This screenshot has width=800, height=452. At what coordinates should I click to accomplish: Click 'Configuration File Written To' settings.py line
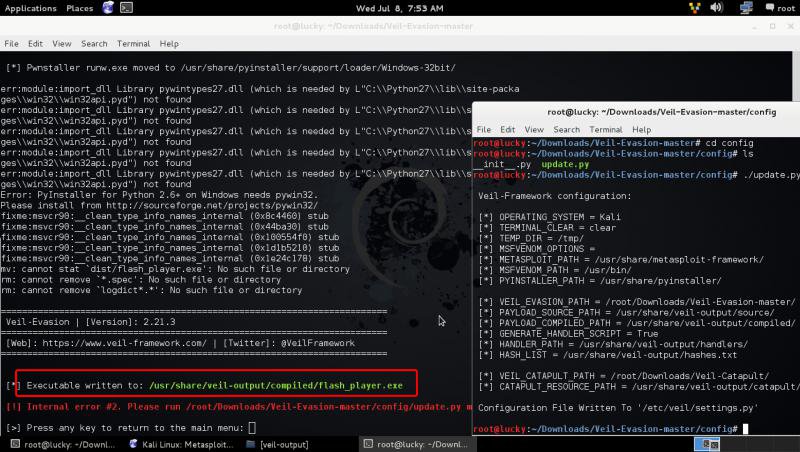point(618,408)
